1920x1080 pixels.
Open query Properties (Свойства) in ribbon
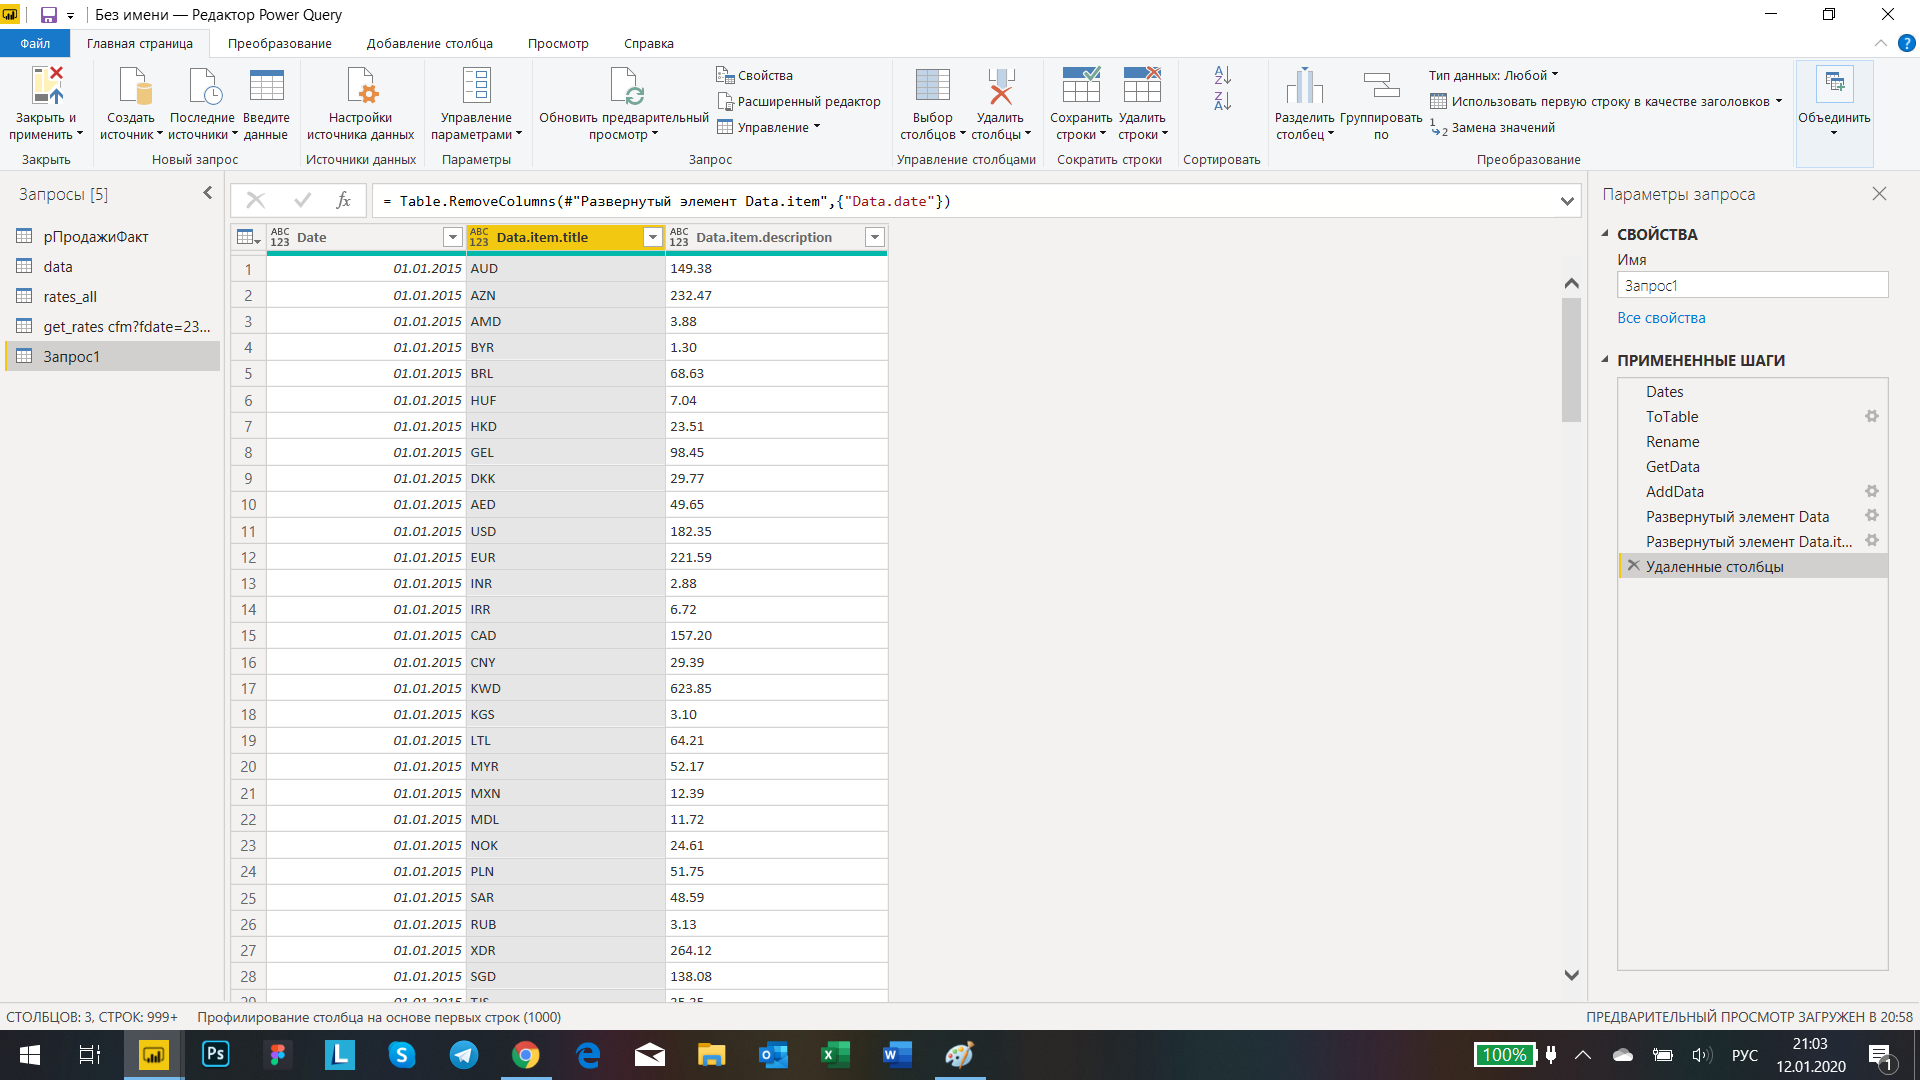click(x=754, y=75)
